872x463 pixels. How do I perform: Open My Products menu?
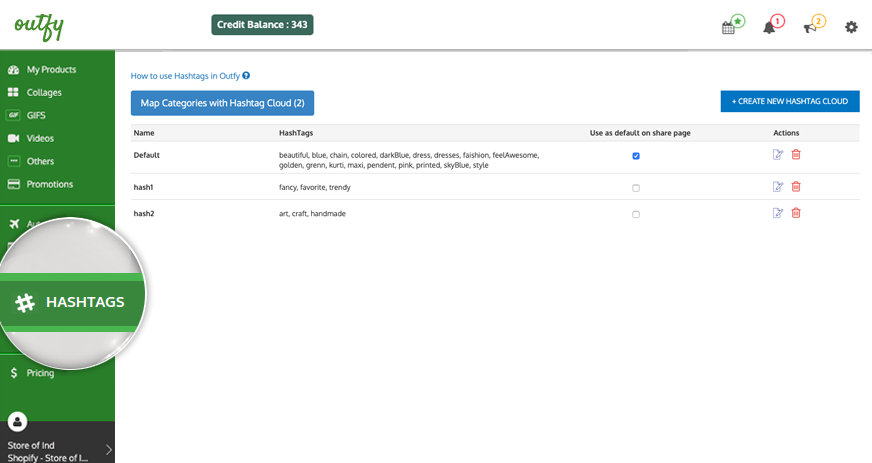(51, 69)
